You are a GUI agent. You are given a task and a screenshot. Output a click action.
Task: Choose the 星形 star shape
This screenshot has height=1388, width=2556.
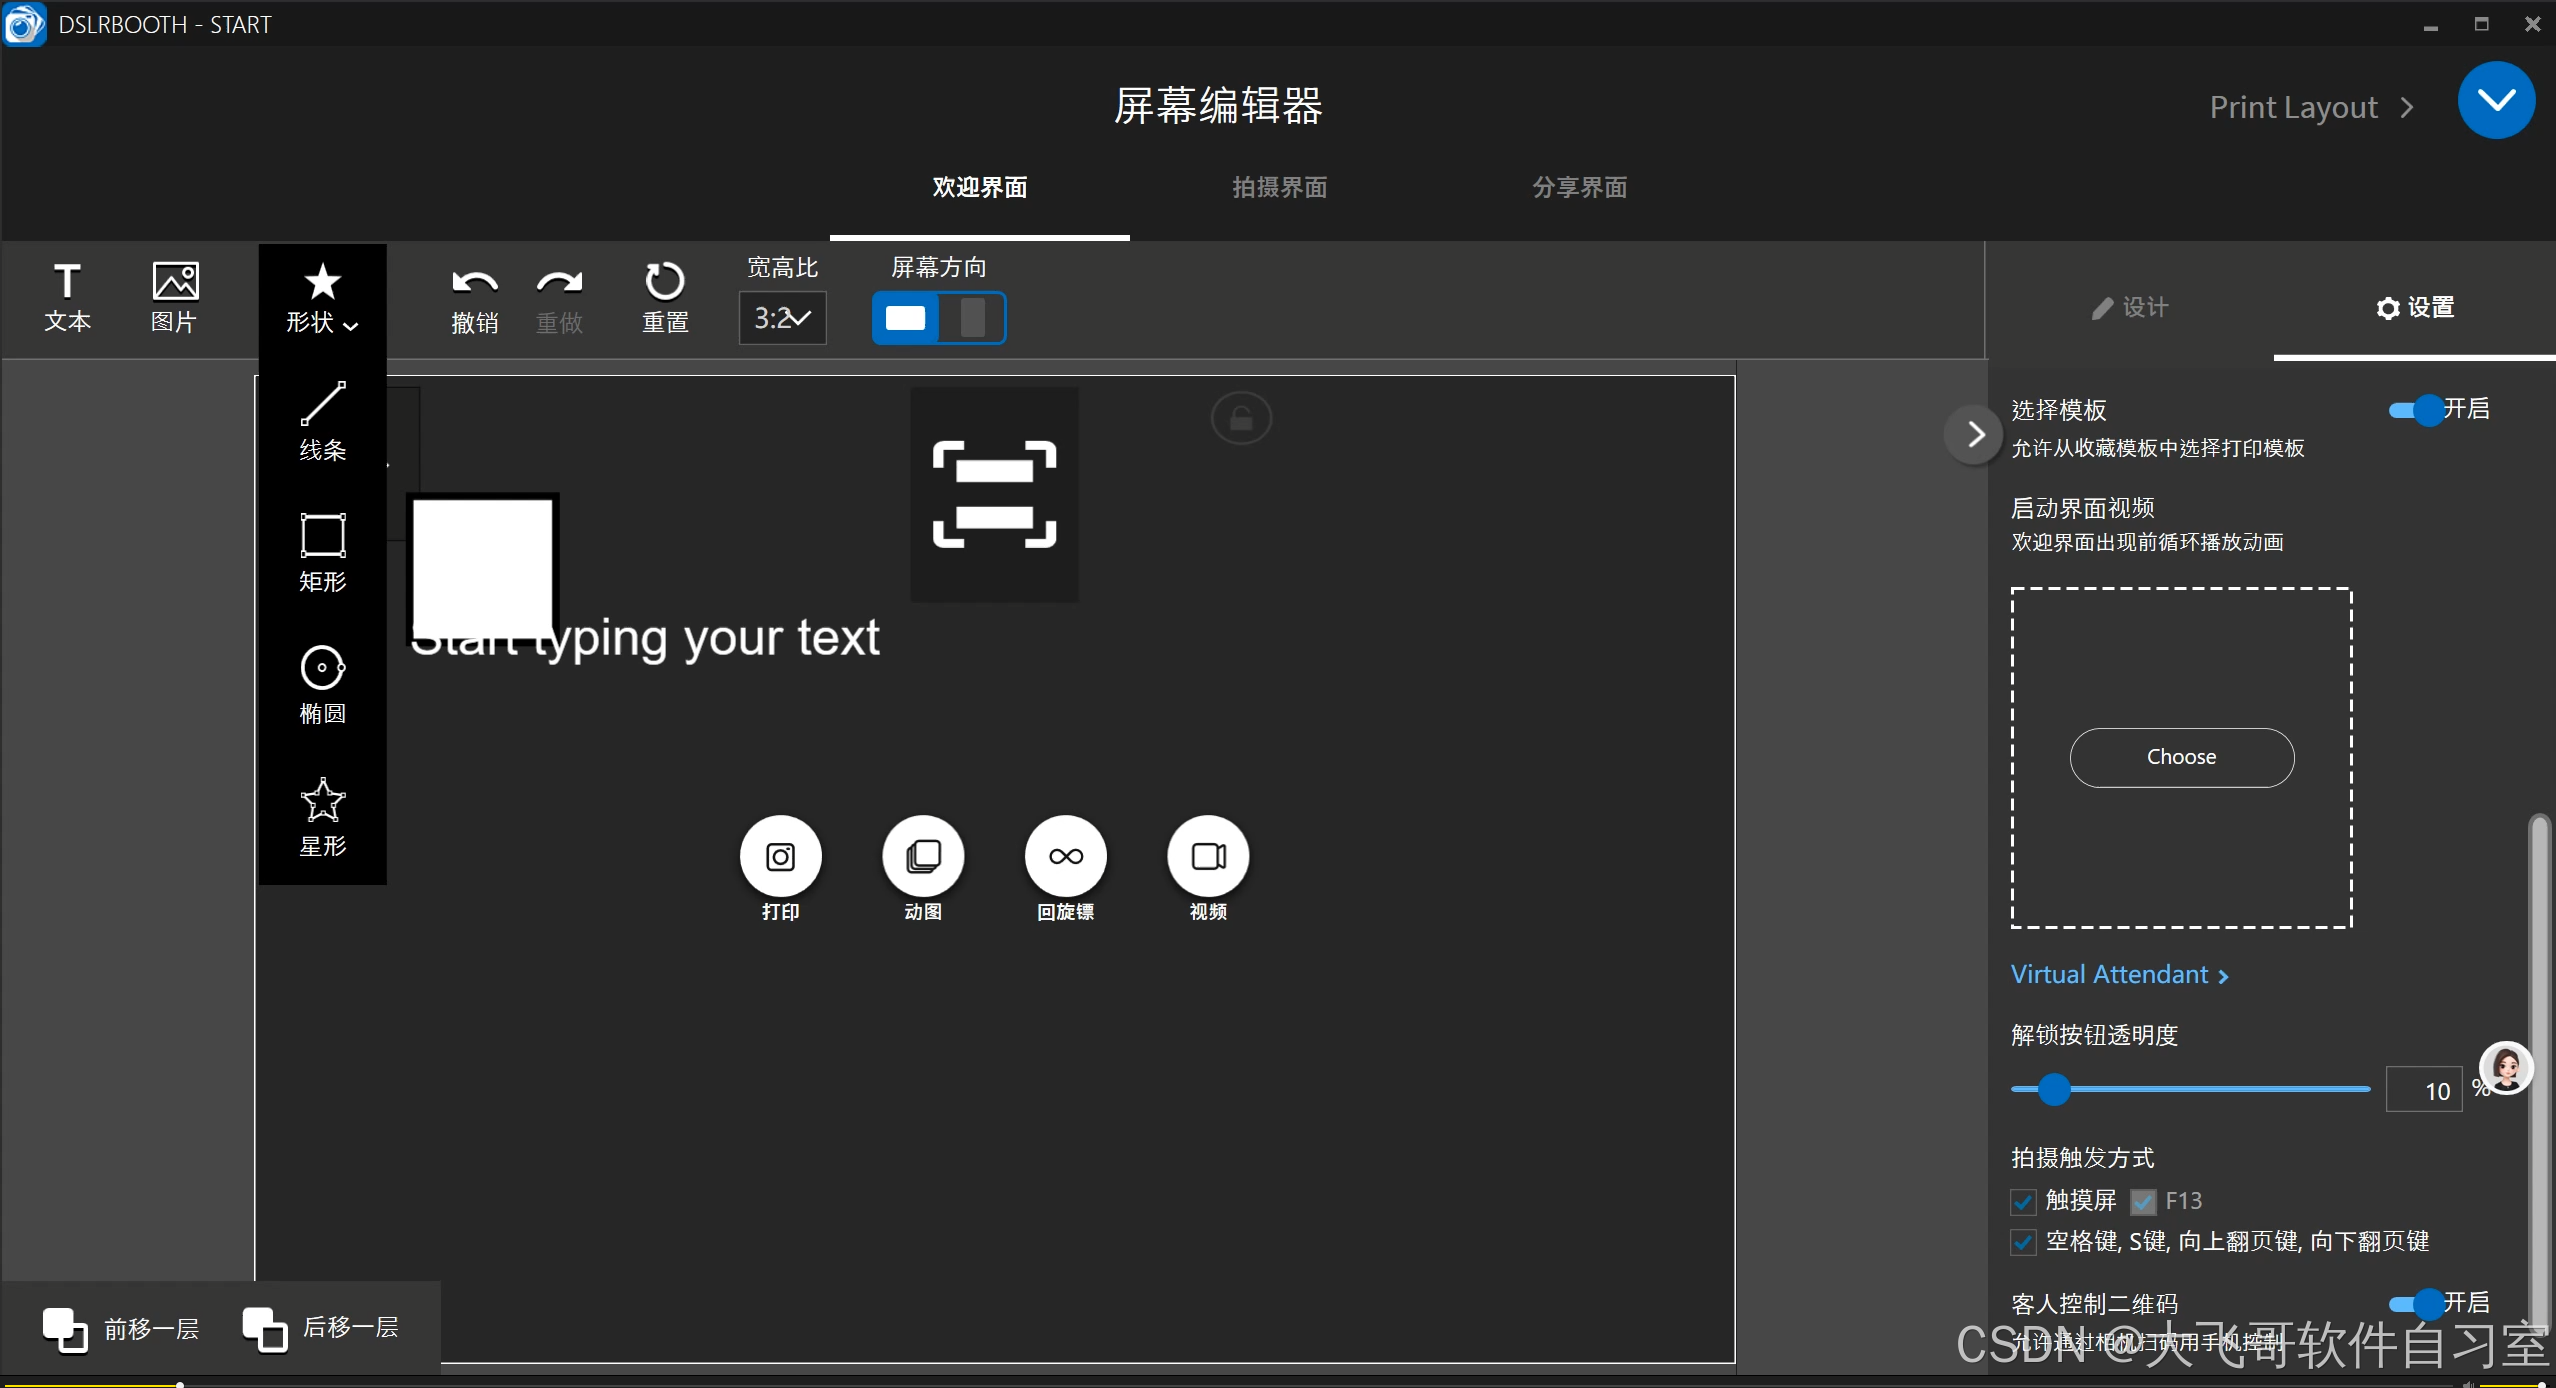[x=322, y=816]
